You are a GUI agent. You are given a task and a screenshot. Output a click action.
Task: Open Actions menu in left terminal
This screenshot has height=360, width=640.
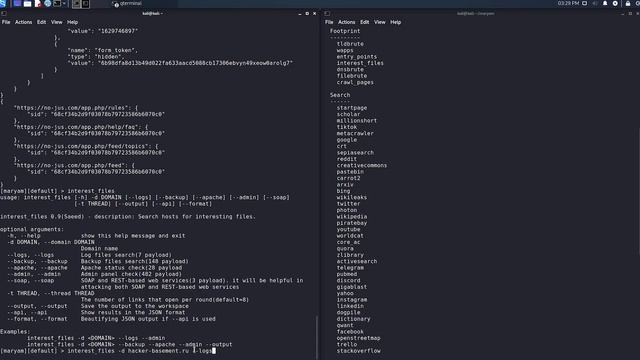23,22
